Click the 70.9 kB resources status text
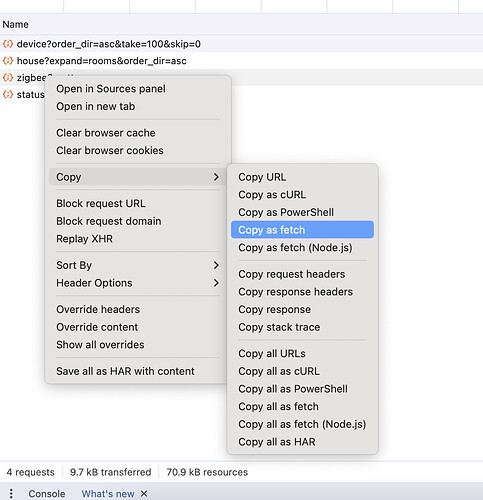The height and width of the screenshot is (500, 483). [207, 472]
